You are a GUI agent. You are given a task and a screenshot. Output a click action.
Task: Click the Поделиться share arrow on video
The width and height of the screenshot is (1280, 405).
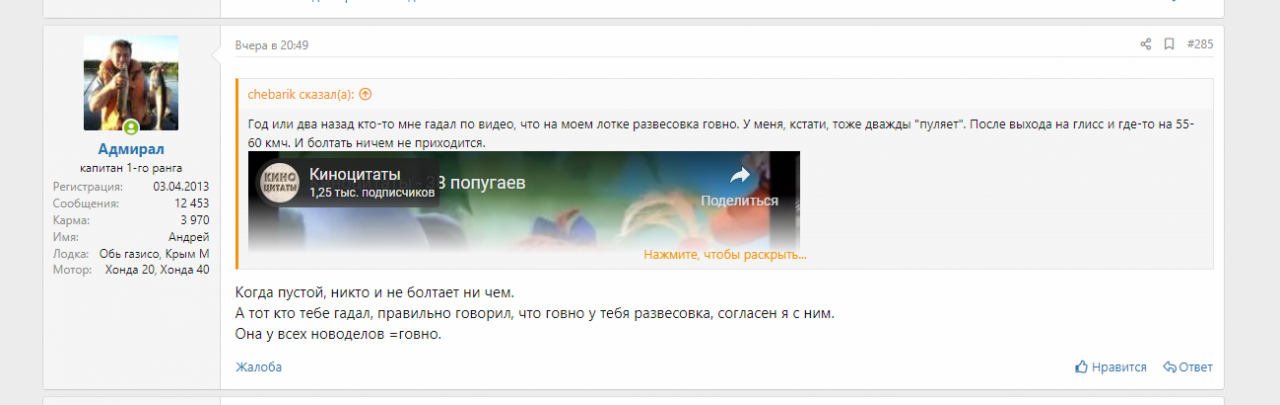tap(739, 177)
